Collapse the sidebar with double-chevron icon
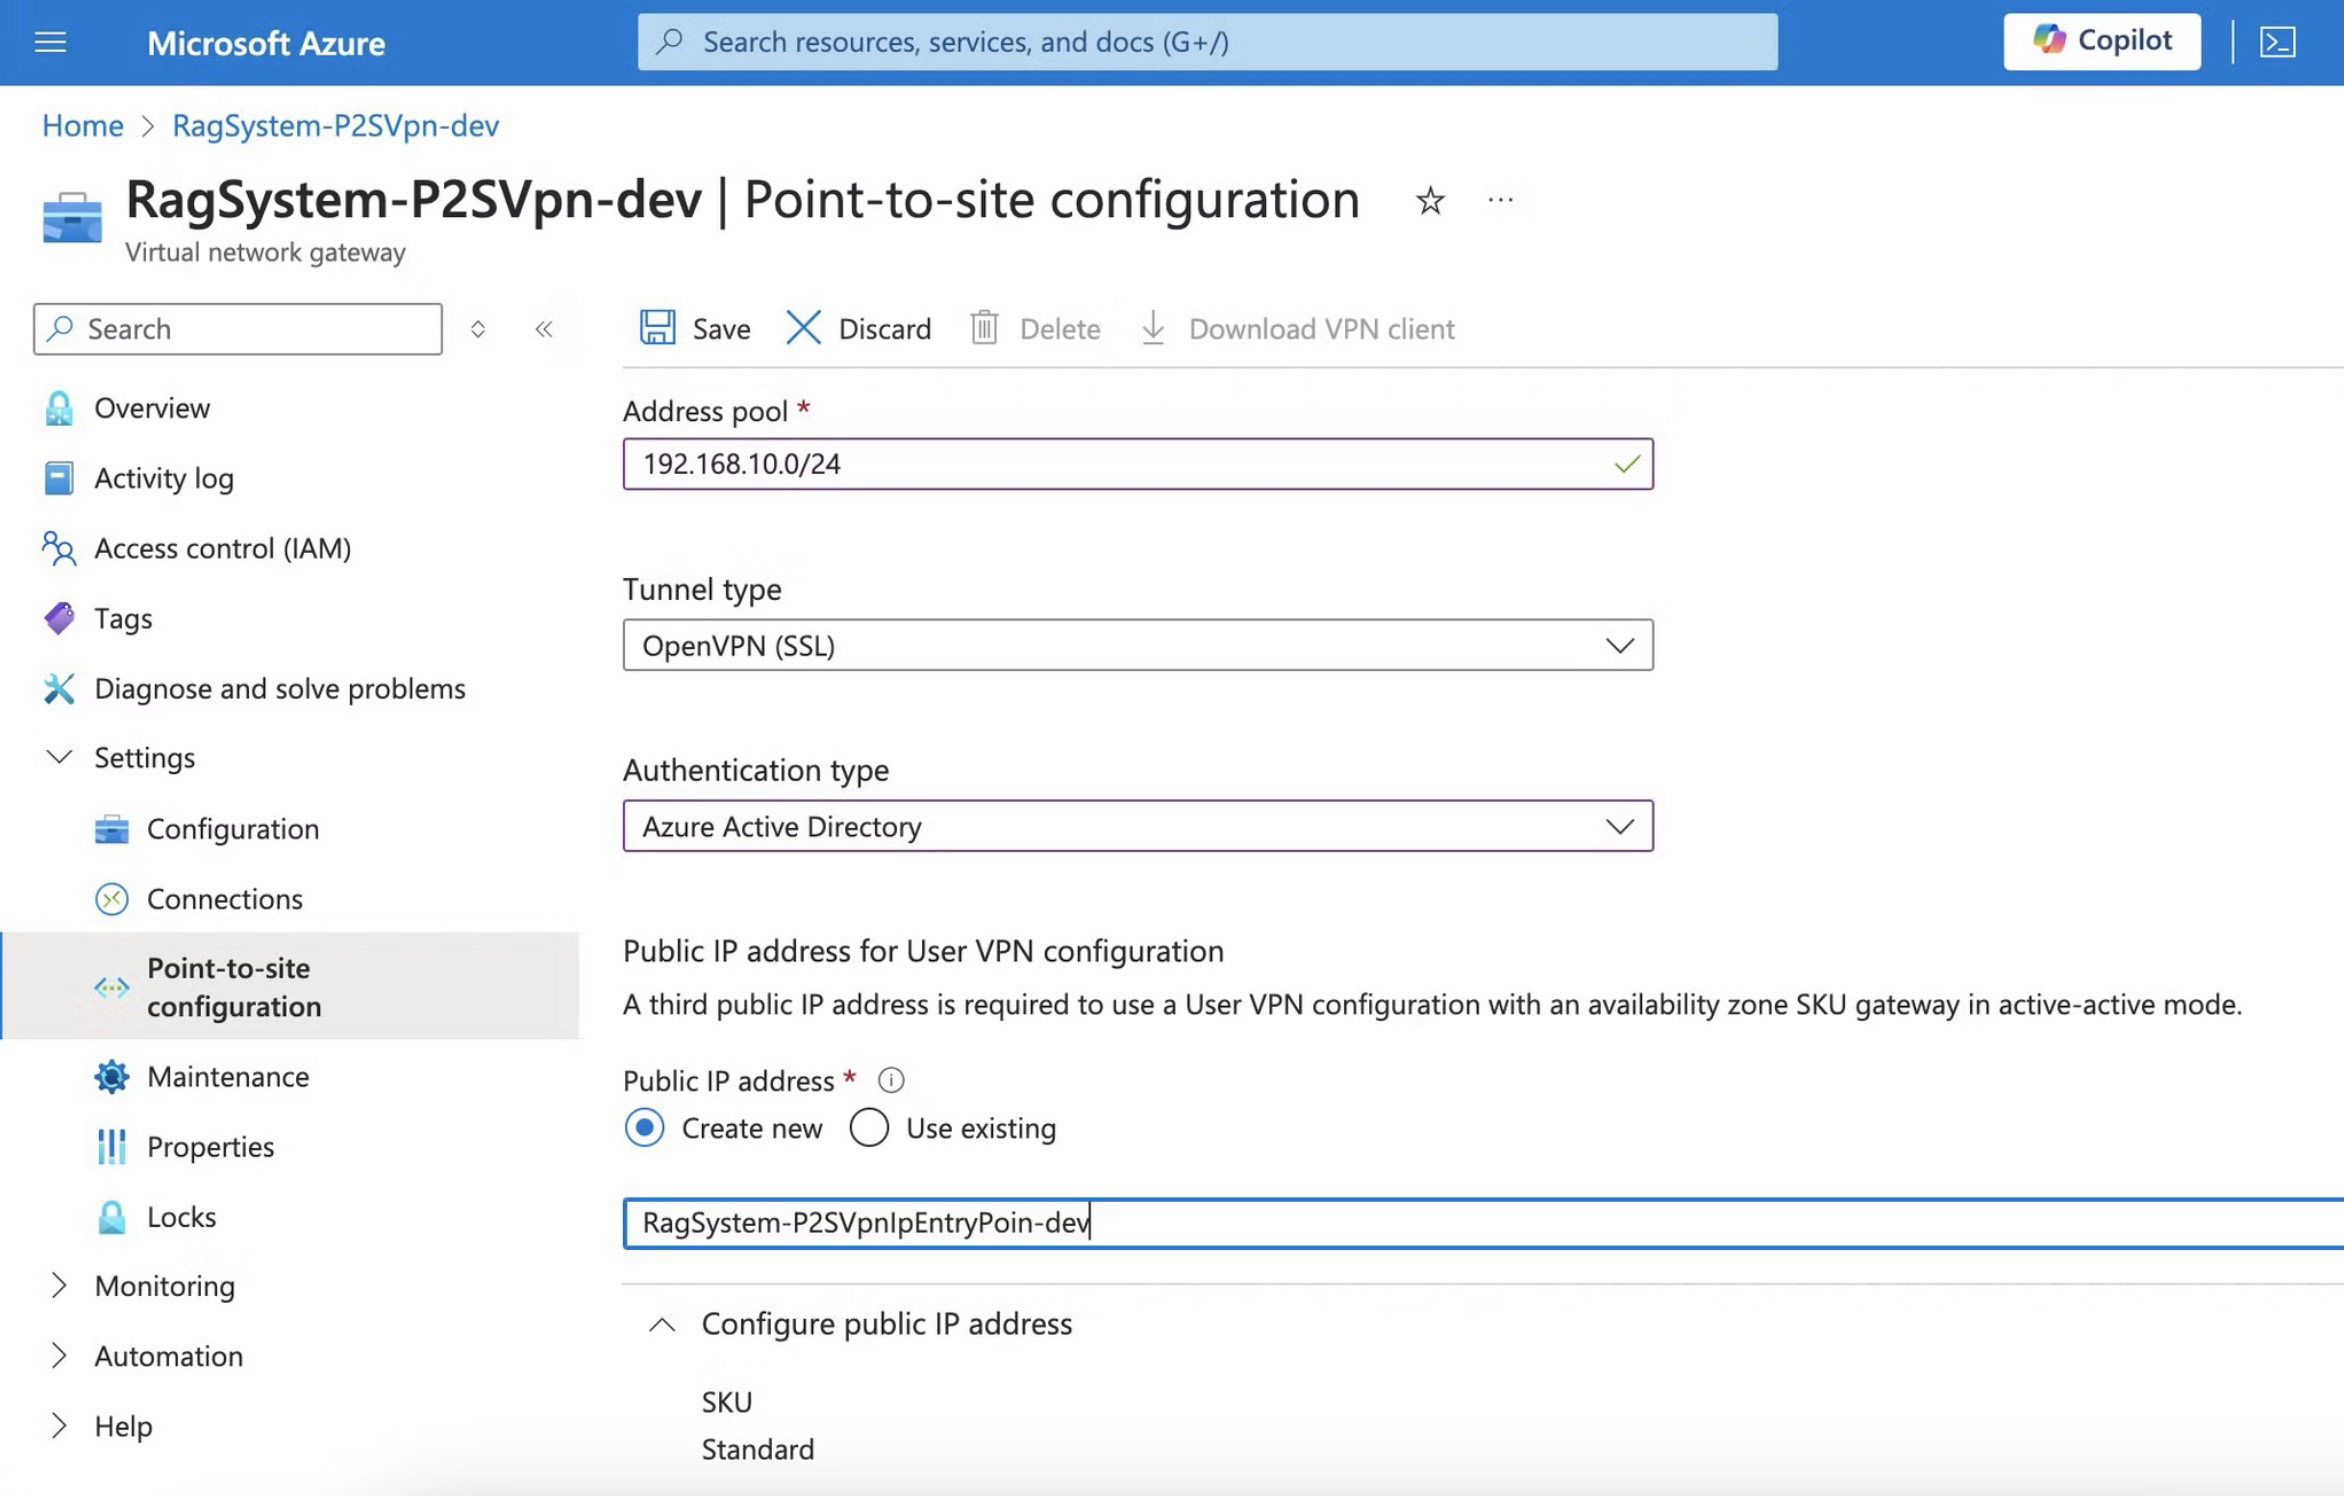The height and width of the screenshot is (1496, 2344). point(544,329)
